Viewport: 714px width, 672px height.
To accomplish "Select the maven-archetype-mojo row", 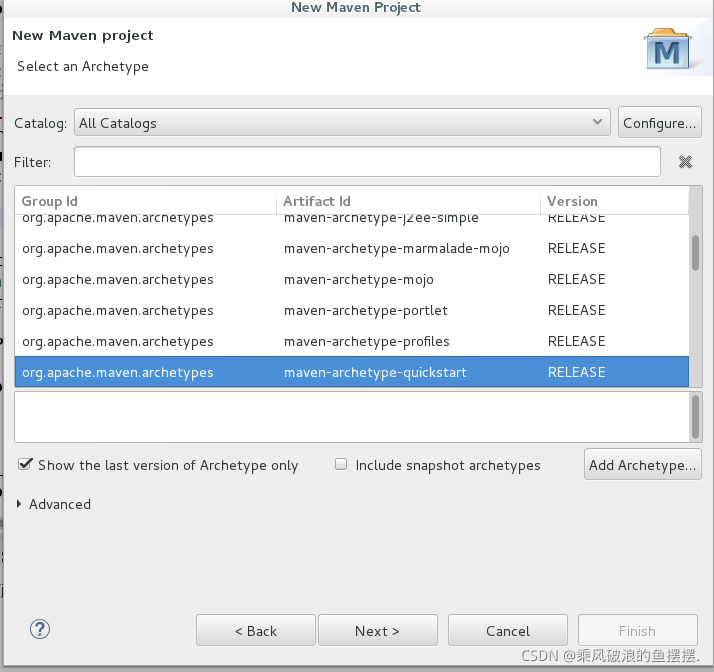I will [352, 280].
